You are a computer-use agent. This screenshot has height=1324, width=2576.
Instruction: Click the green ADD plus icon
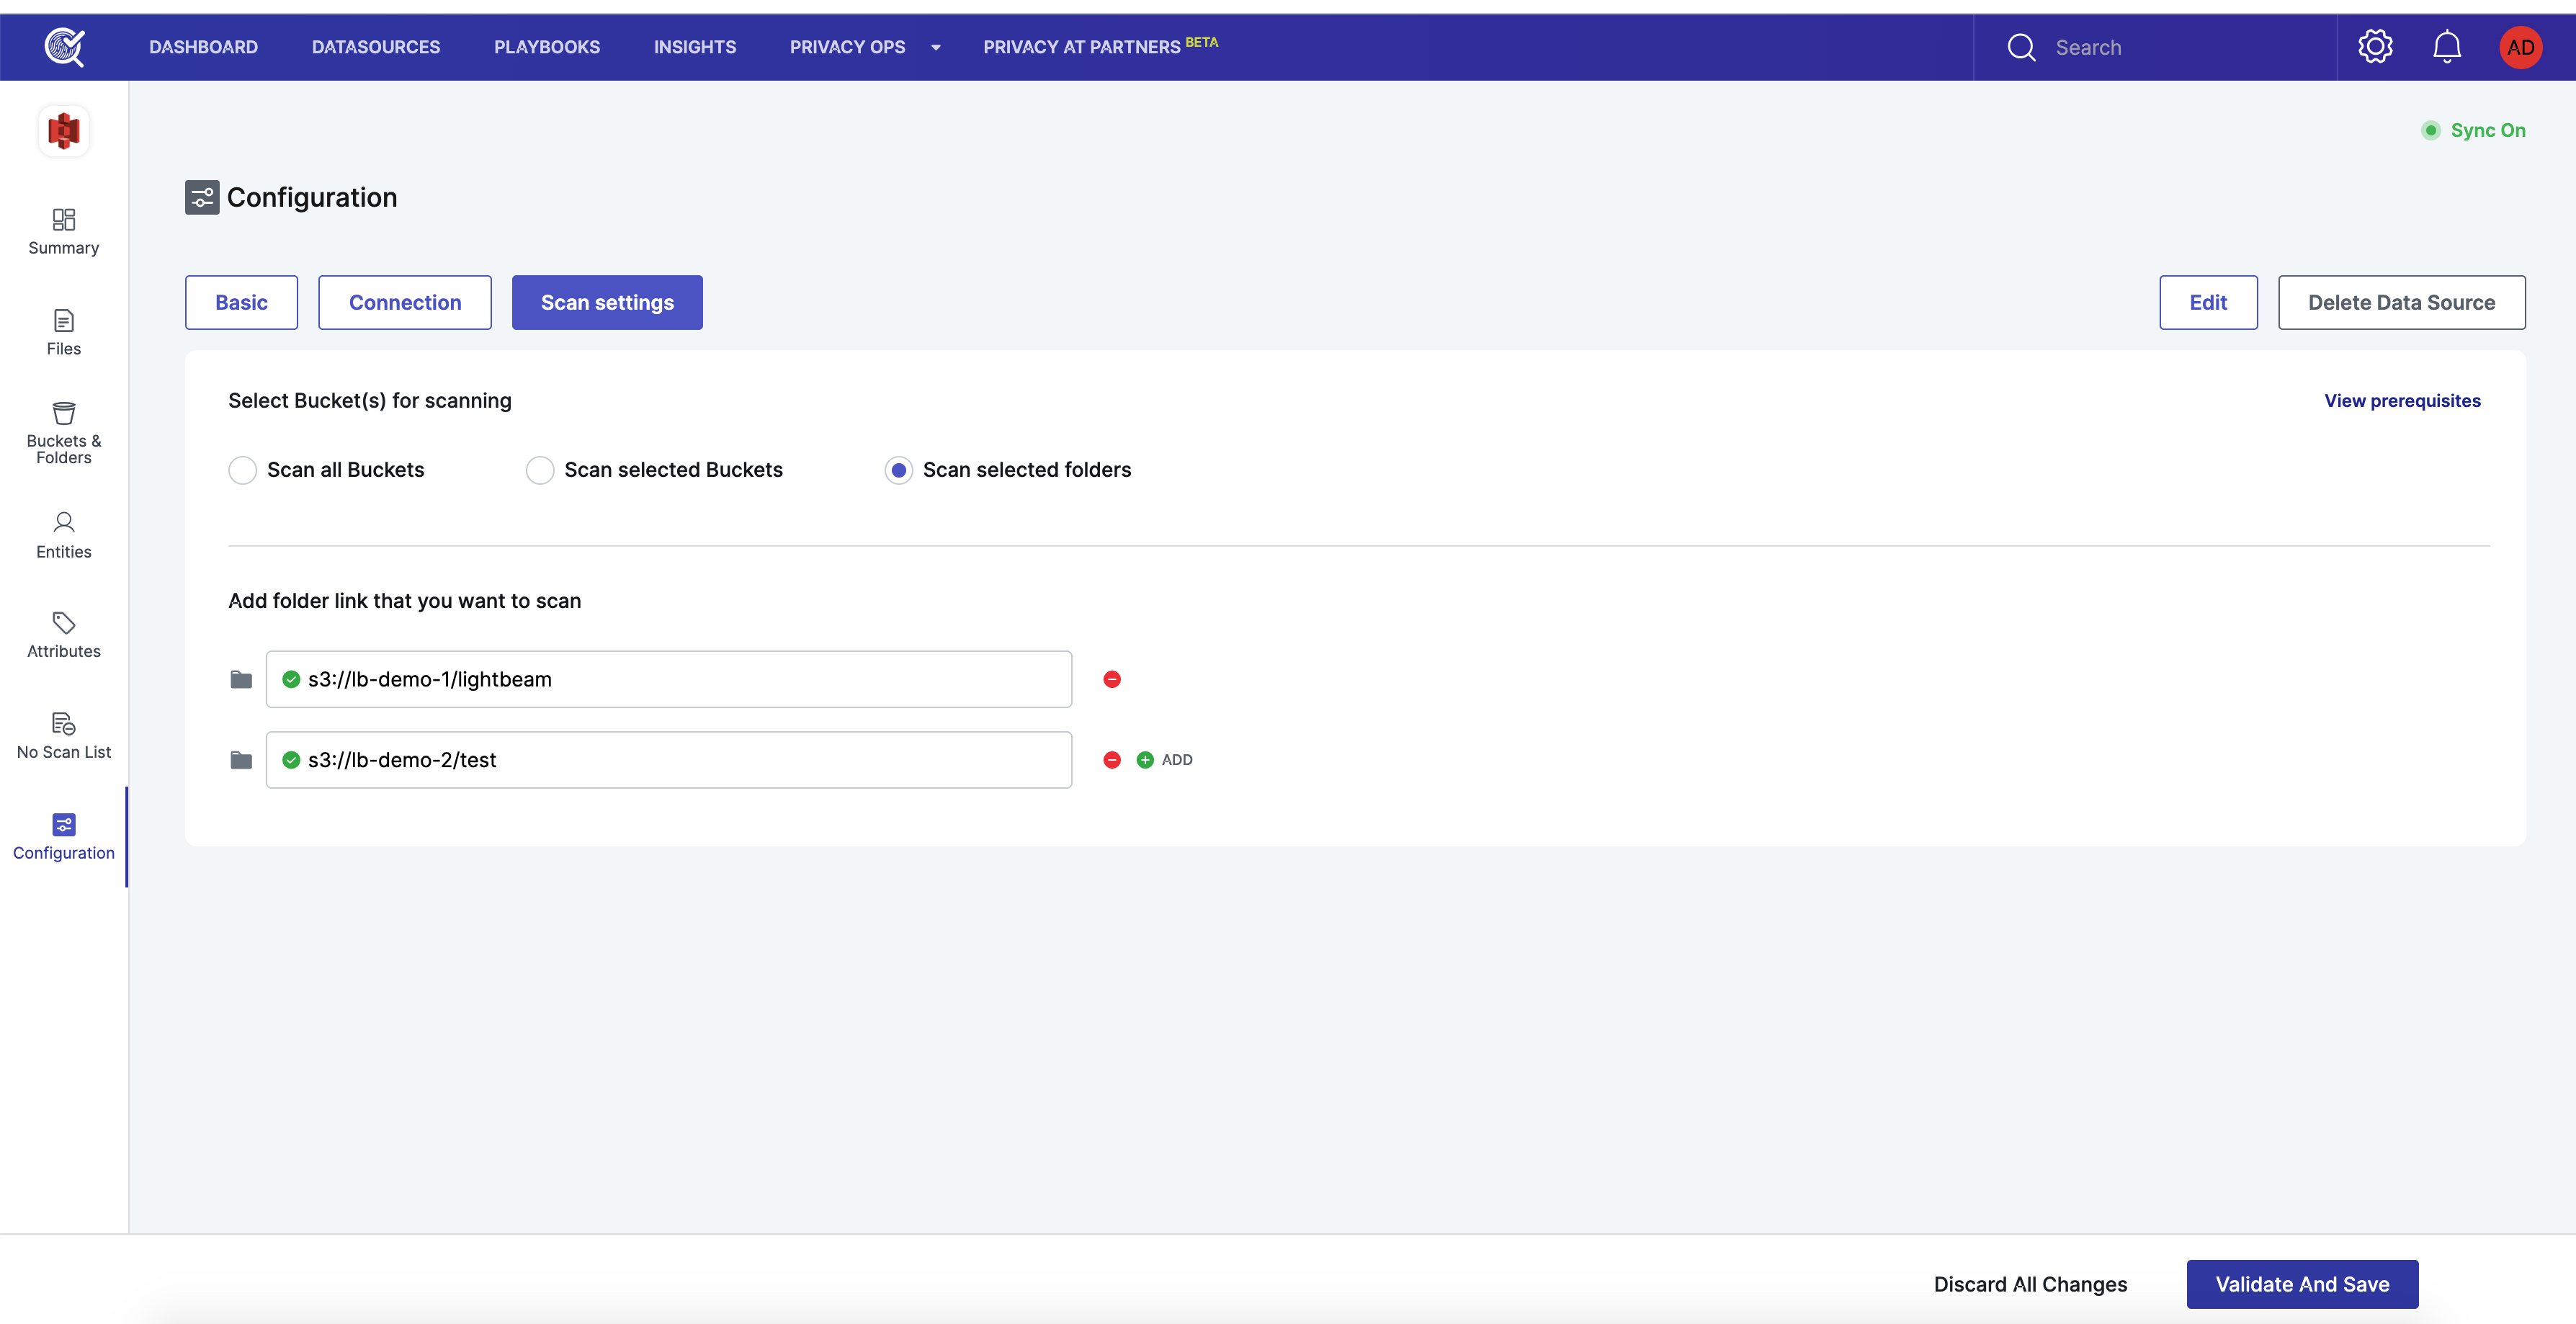1145,760
